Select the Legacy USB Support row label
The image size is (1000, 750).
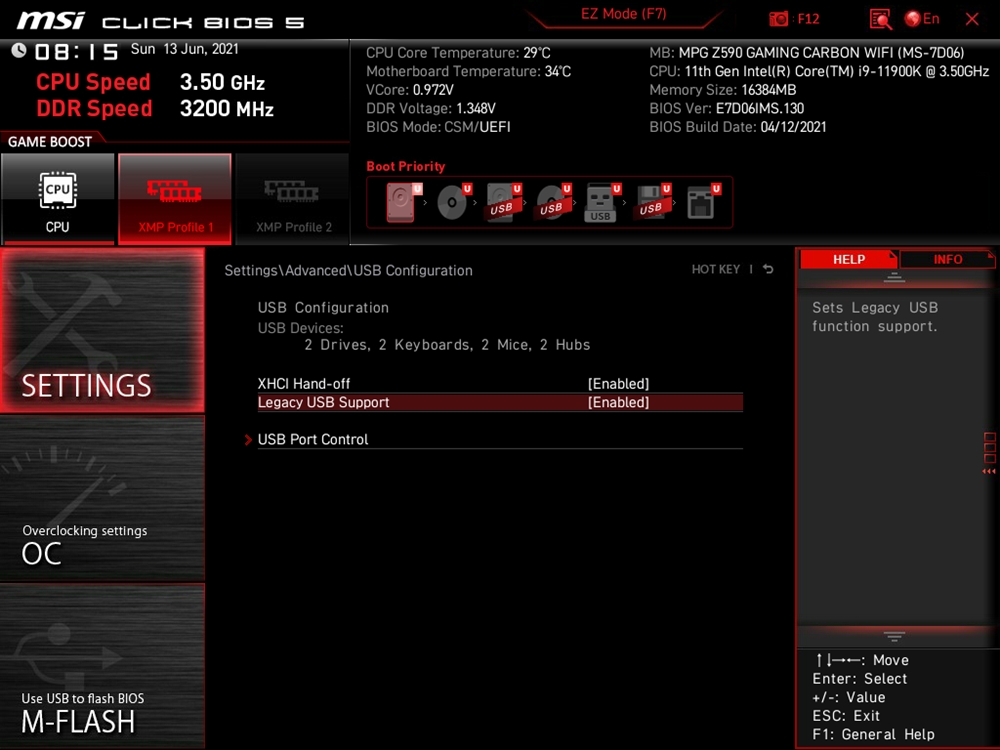pyautogui.click(x=323, y=402)
